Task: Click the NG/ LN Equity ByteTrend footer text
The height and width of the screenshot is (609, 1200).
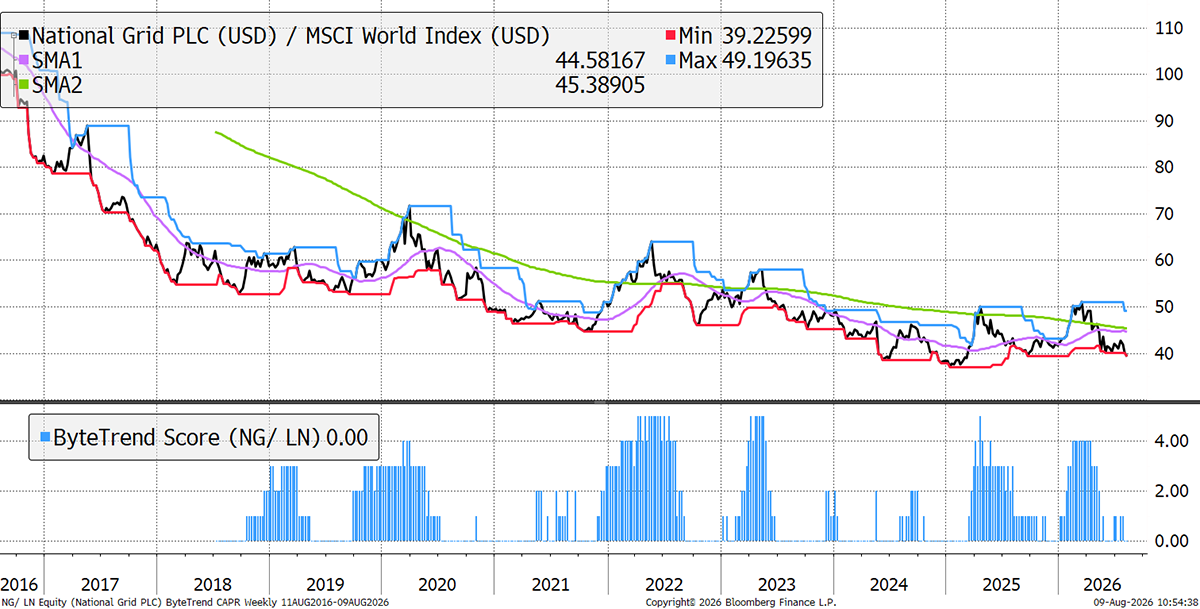Action: [x=196, y=602]
